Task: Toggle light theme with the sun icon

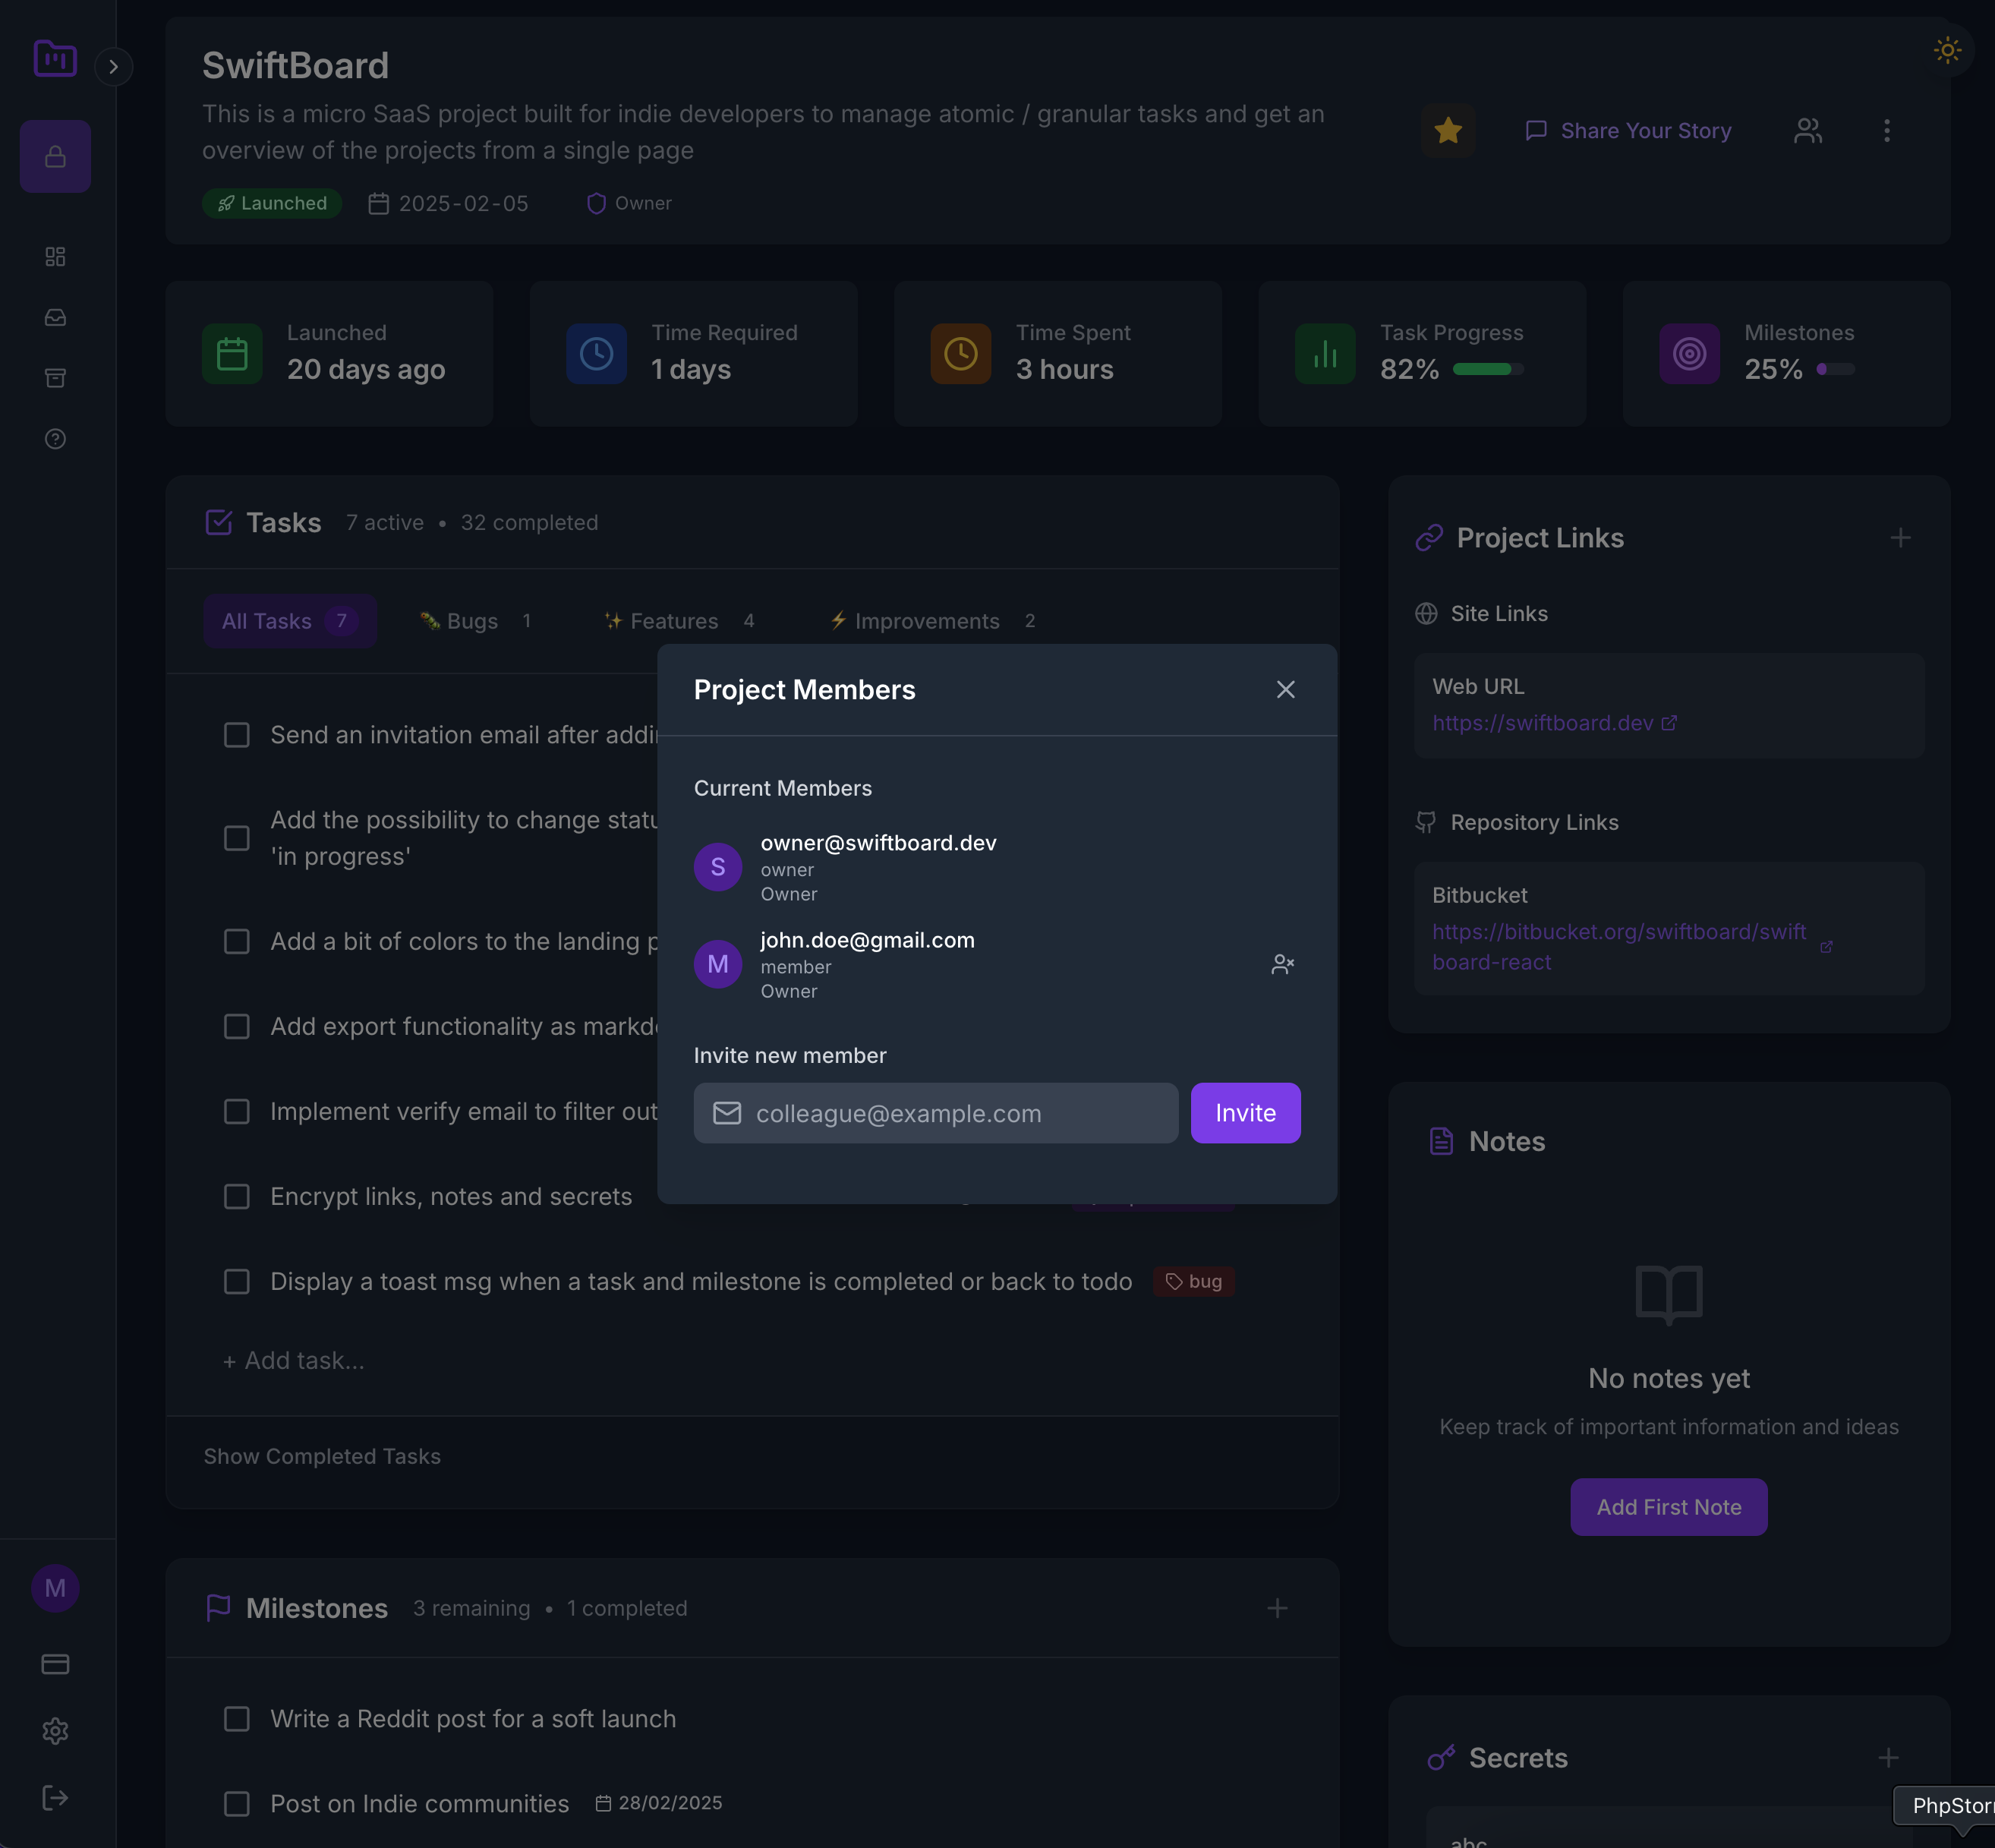Action: [1947, 50]
